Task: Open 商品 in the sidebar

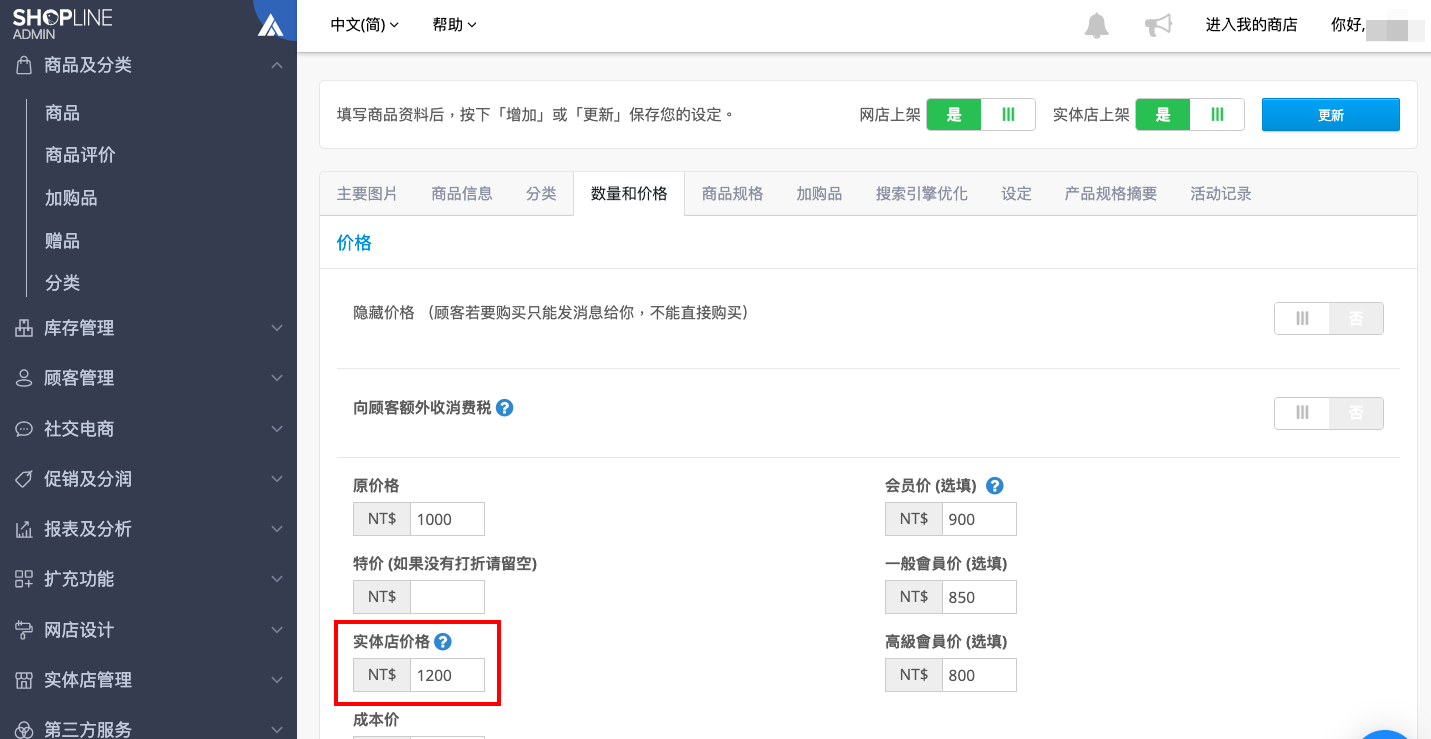Action: coord(62,113)
